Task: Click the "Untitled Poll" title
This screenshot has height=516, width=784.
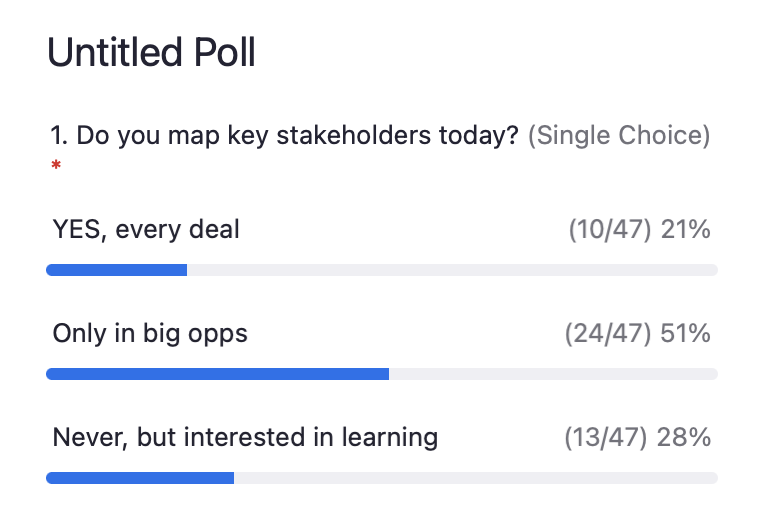Action: click(151, 53)
